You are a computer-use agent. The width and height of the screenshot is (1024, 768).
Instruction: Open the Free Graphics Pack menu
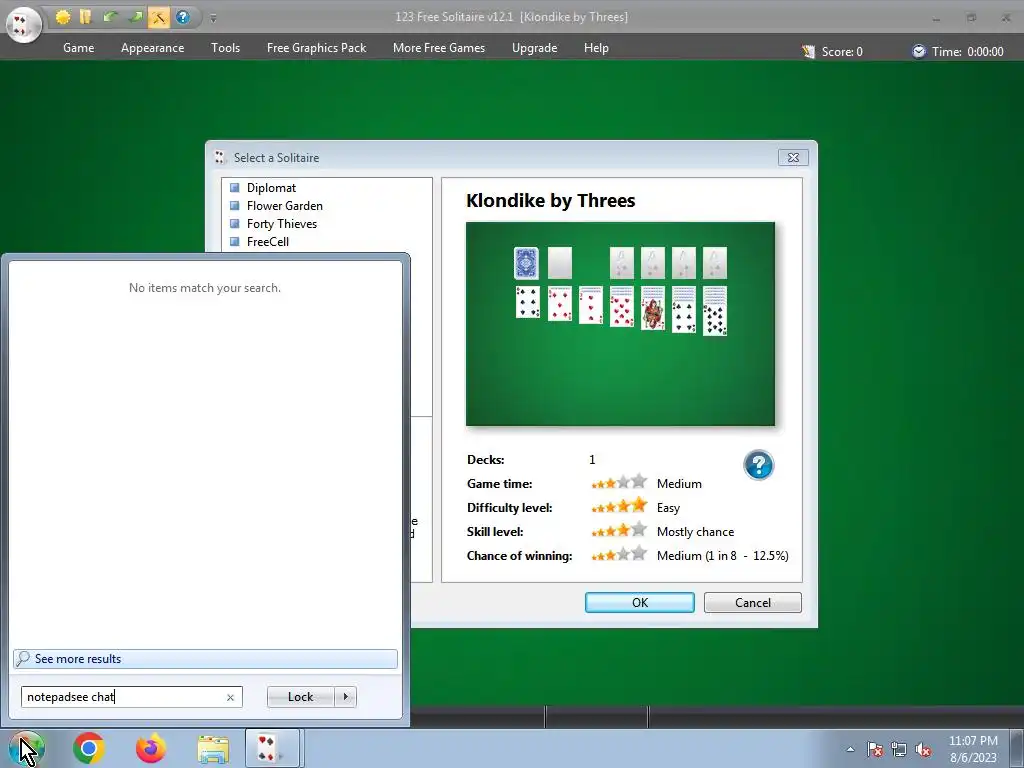click(x=316, y=48)
